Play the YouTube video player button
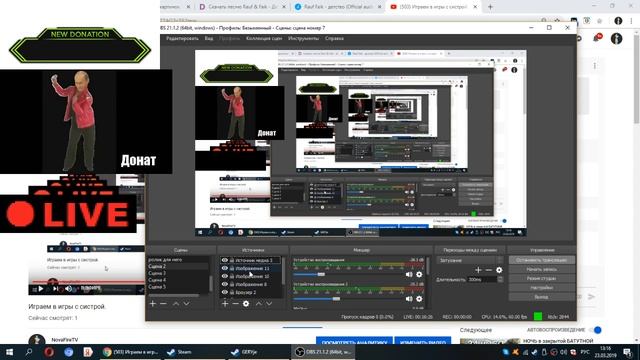The image size is (640, 360). click(x=40, y=289)
